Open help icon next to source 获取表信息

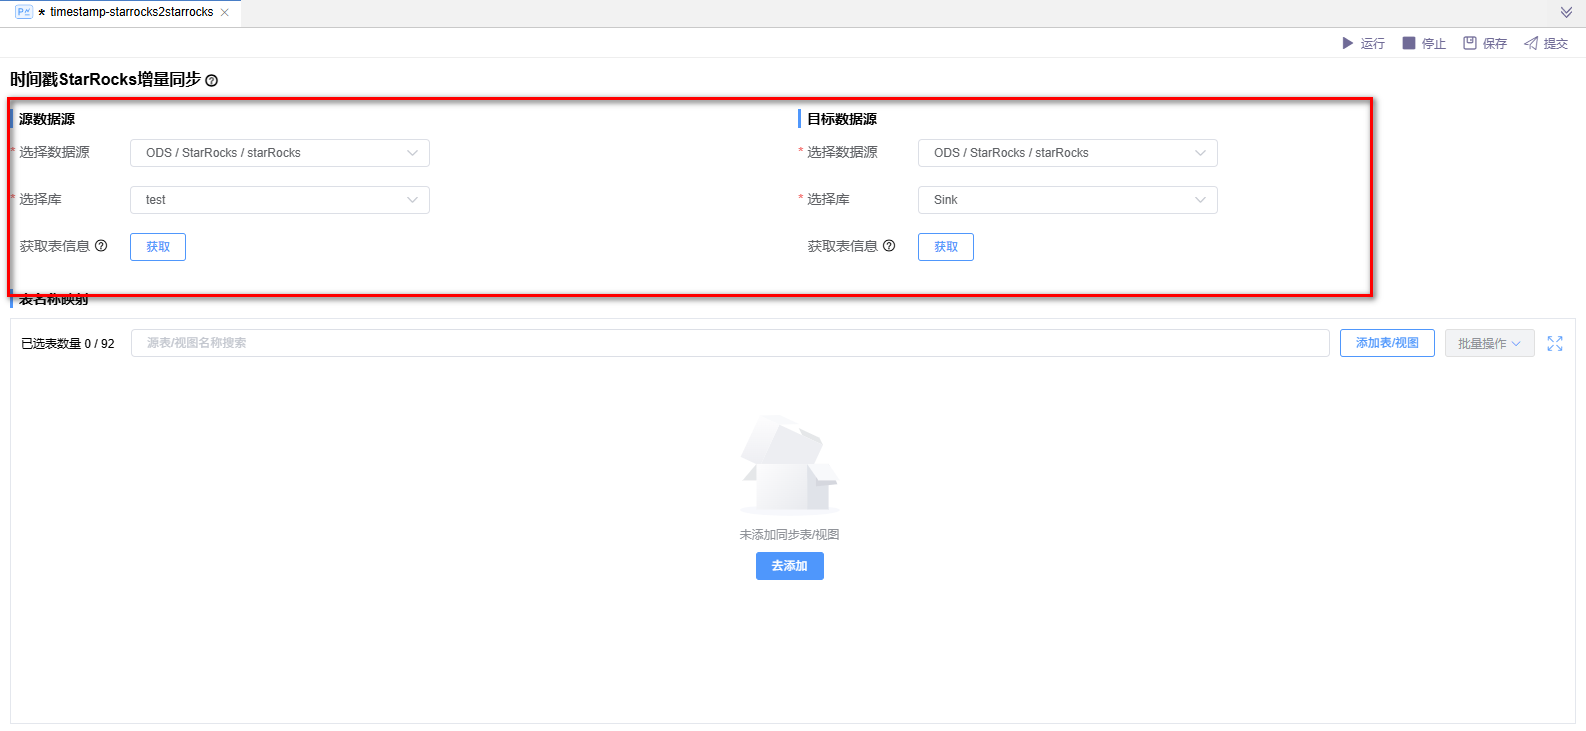tap(101, 246)
